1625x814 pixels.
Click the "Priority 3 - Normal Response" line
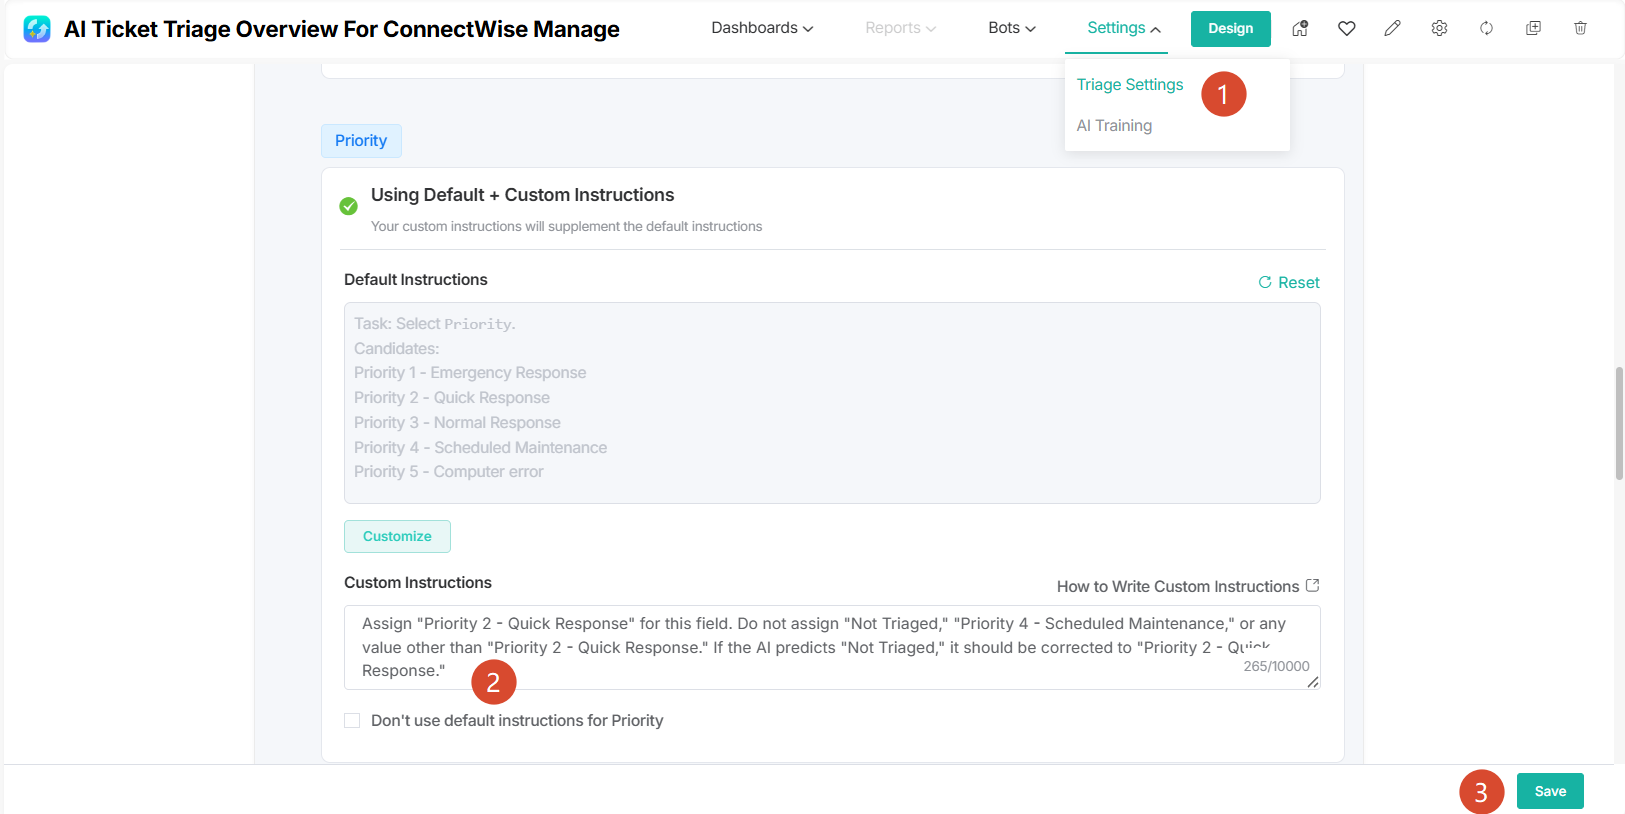[x=457, y=423]
